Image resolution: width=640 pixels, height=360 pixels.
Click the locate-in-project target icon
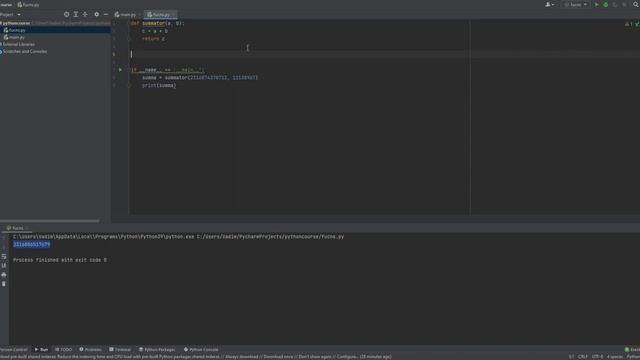coord(67,14)
